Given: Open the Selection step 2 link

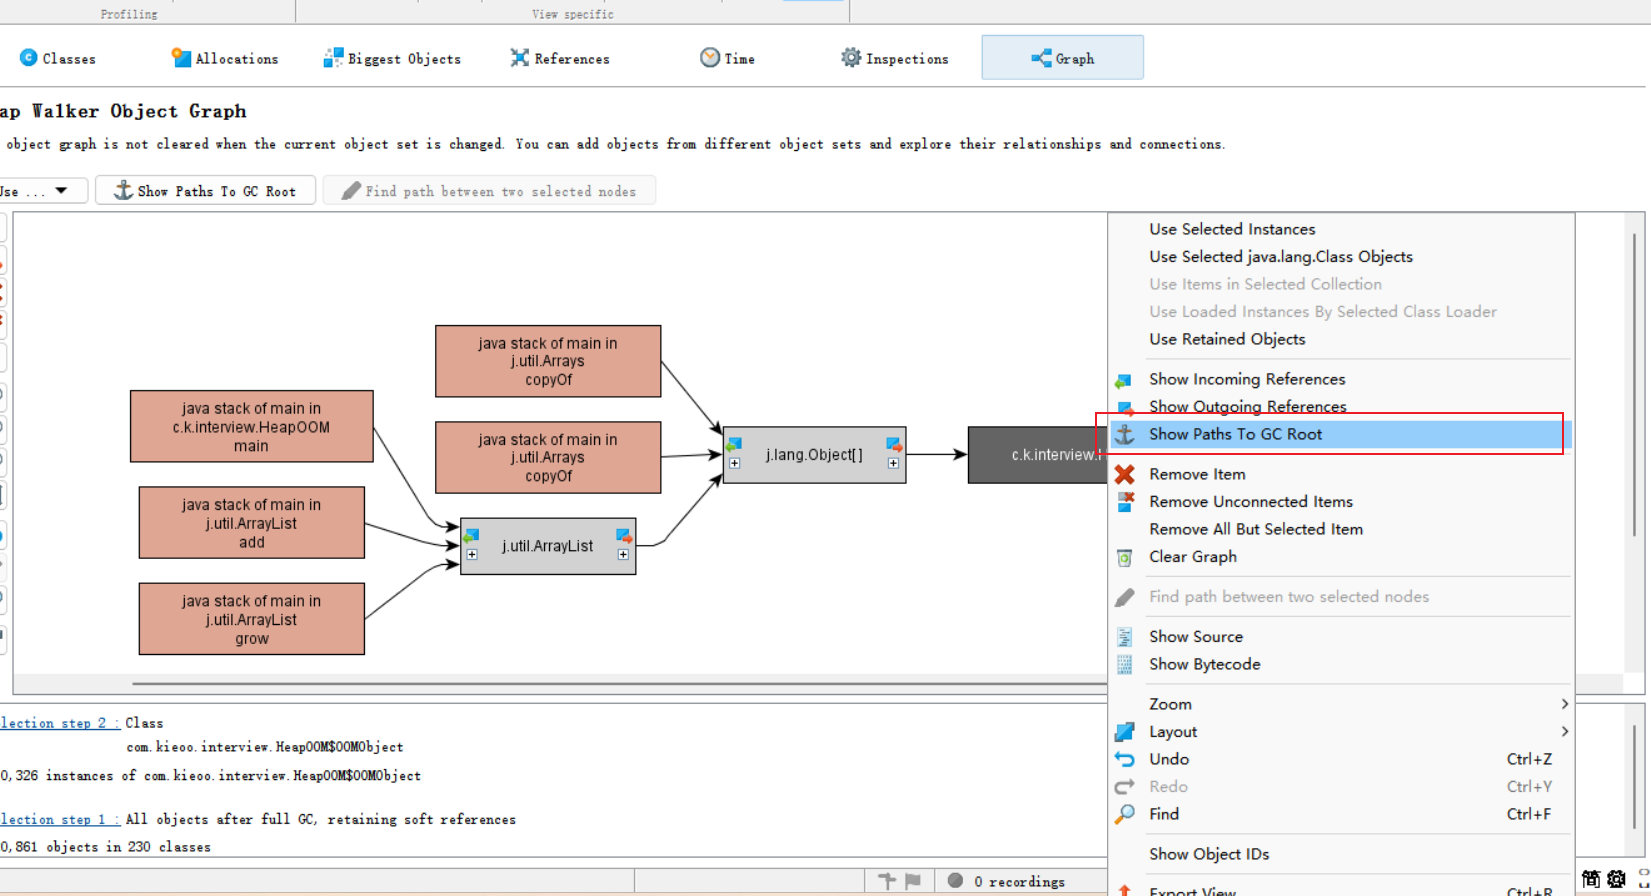Looking at the screenshot, I should (60, 723).
